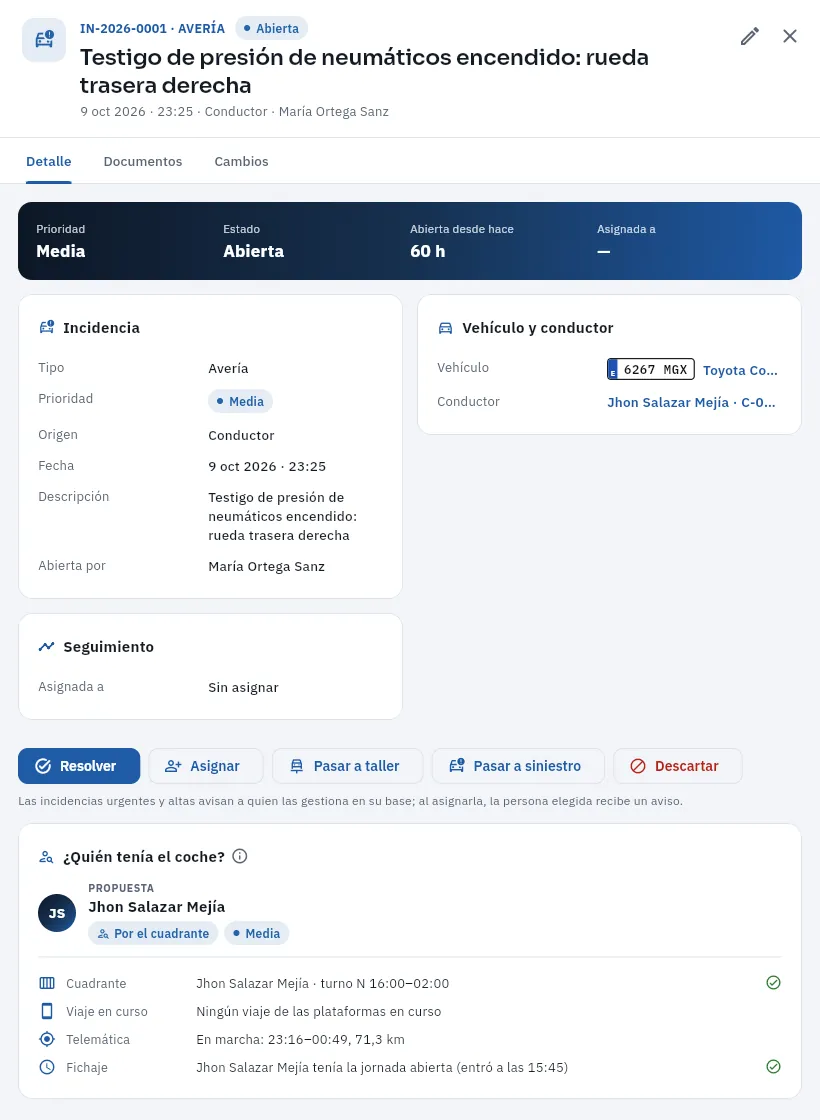Screen dimensions: 820x1120
Task: Click Pasar a siniestro button
Action: tap(518, 766)
